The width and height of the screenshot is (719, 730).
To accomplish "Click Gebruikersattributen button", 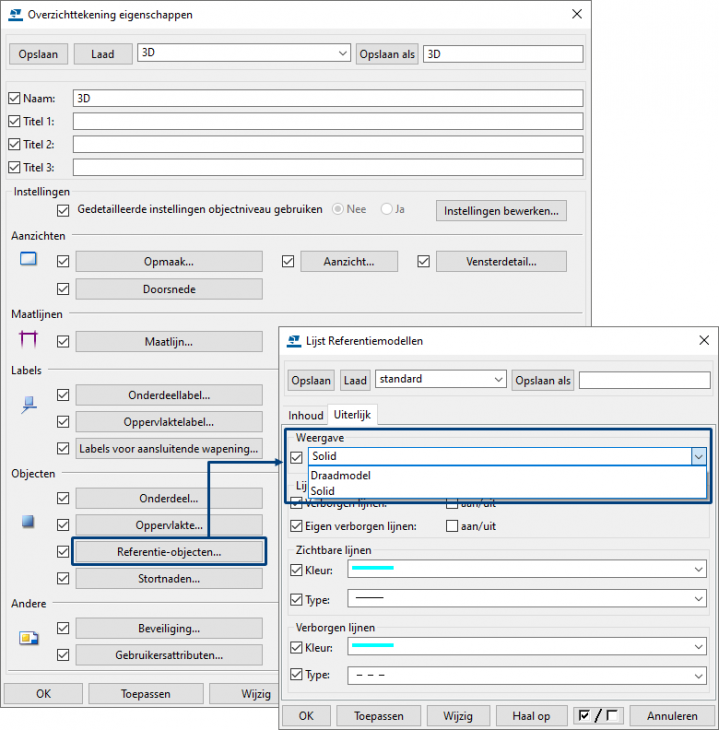I will coord(169,655).
